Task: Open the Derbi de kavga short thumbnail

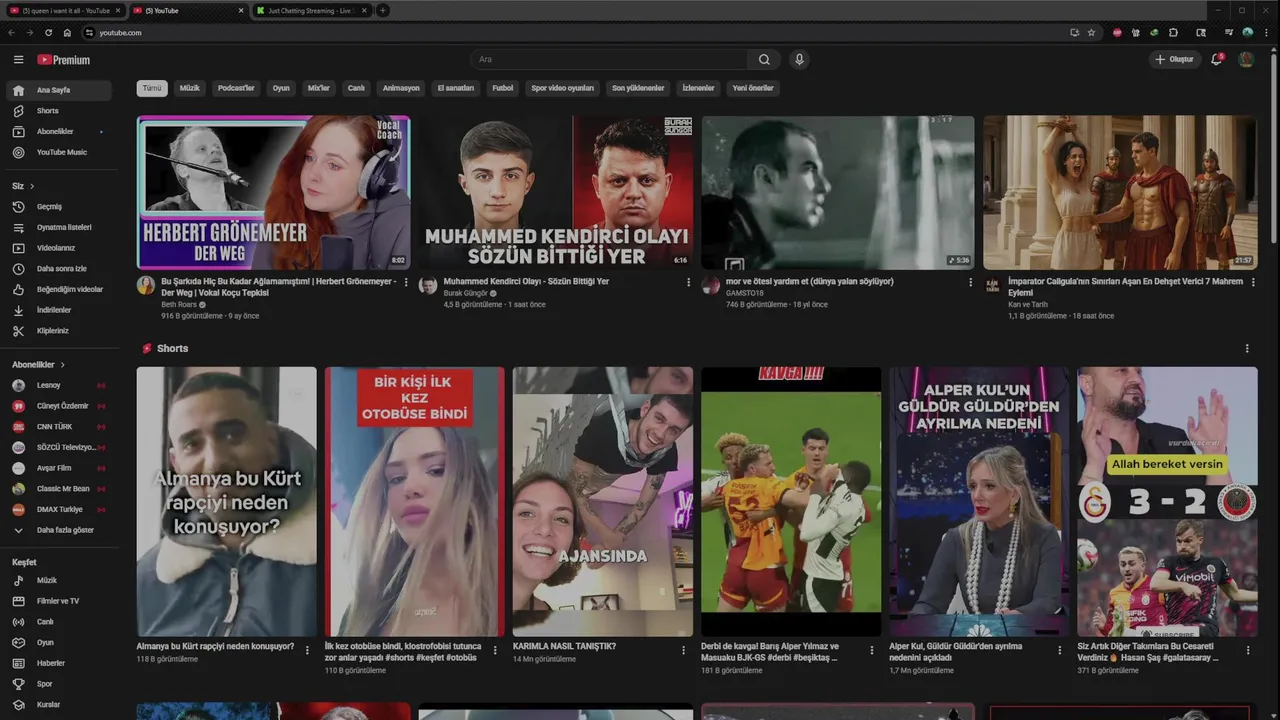Action: [791, 502]
